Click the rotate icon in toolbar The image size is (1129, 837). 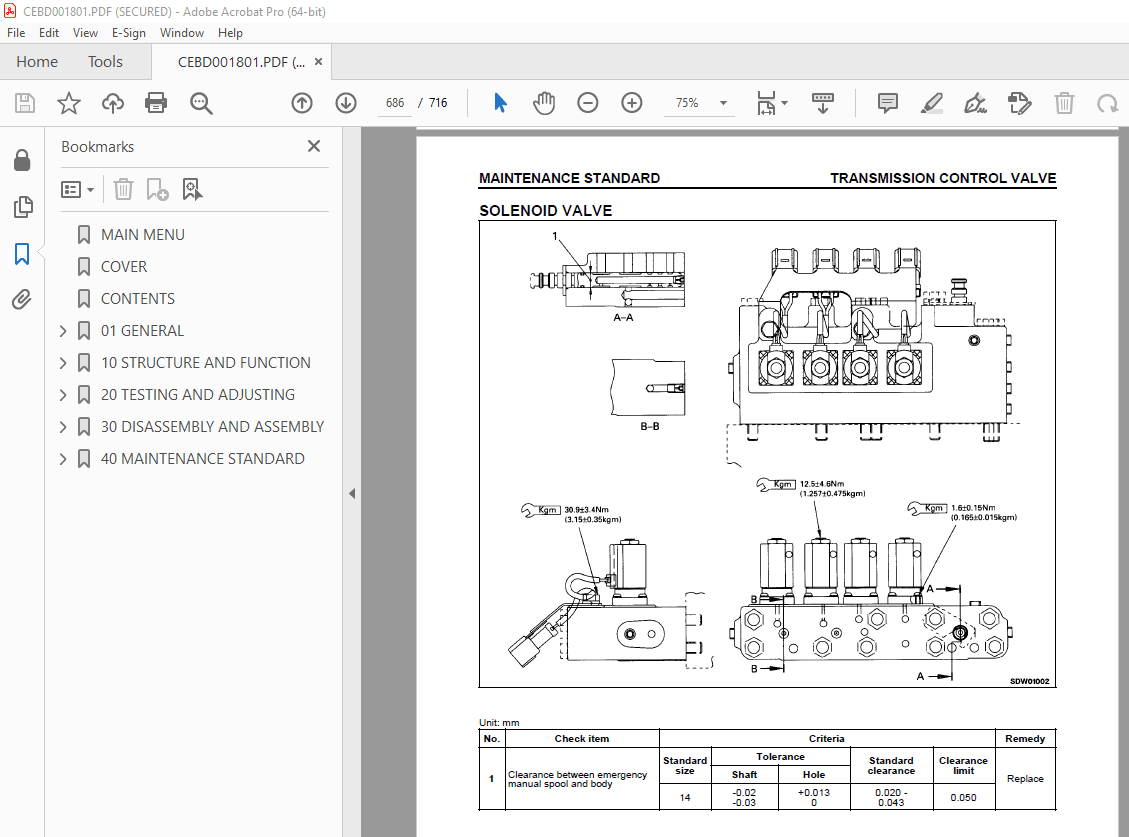tap(1107, 104)
